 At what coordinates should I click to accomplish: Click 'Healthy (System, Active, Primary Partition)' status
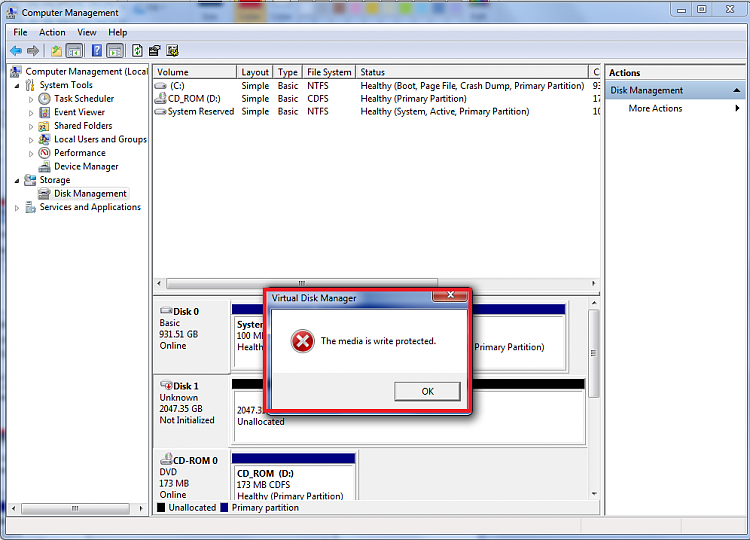point(445,111)
